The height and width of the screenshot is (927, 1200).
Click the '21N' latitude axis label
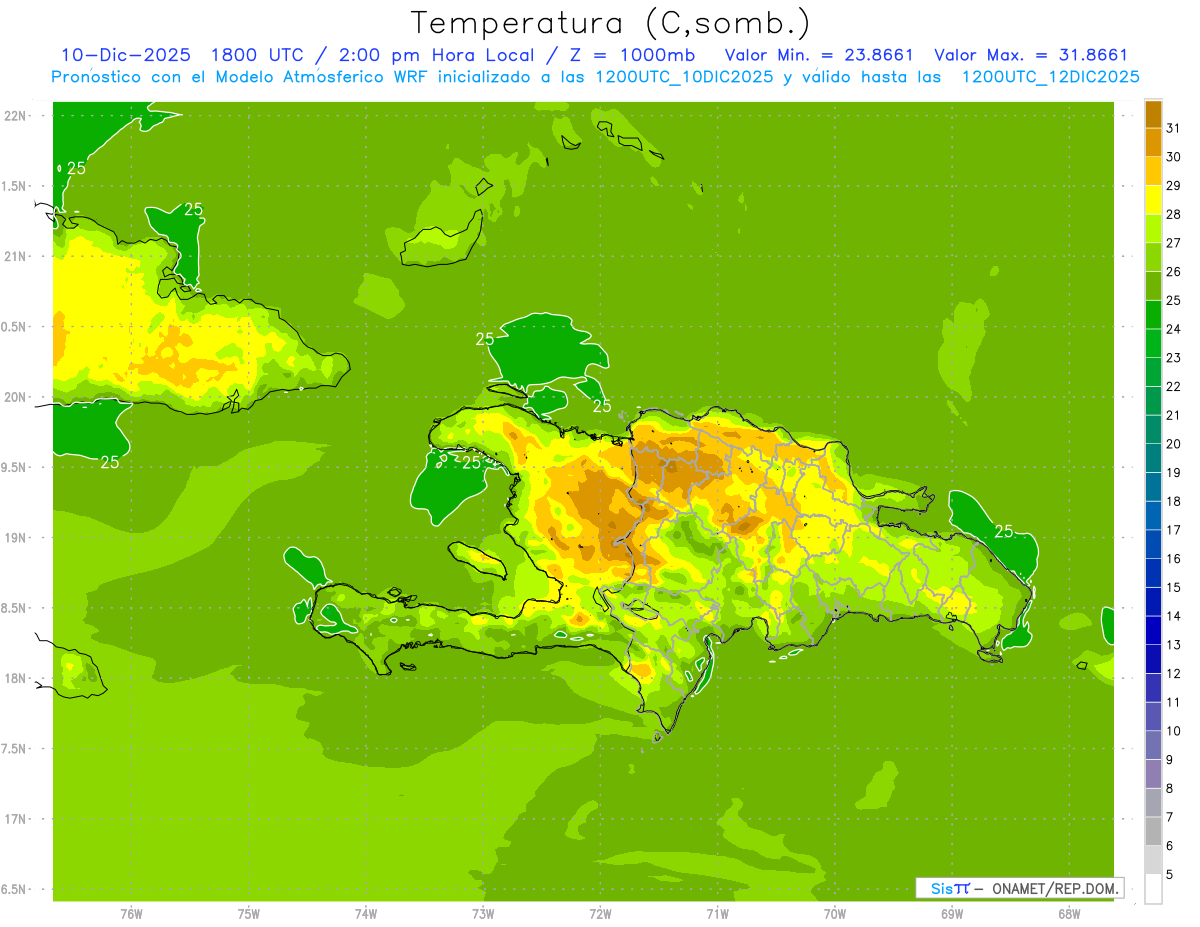(16, 256)
